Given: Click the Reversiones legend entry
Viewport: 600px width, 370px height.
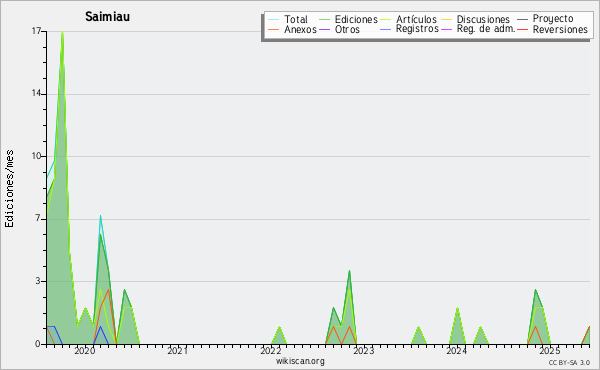Looking at the screenshot, I should (560, 29).
